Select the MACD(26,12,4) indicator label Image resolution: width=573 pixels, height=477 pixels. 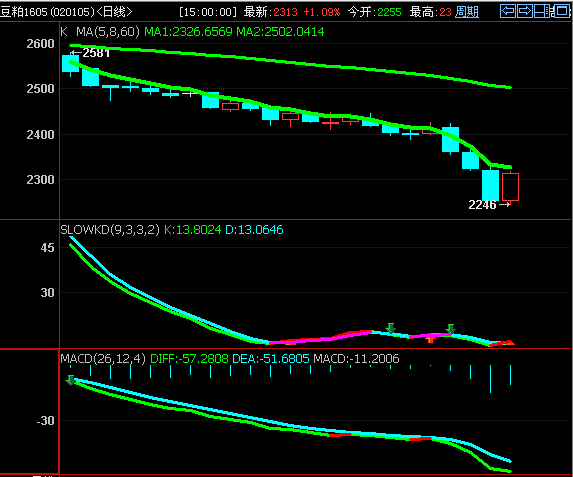103,359
